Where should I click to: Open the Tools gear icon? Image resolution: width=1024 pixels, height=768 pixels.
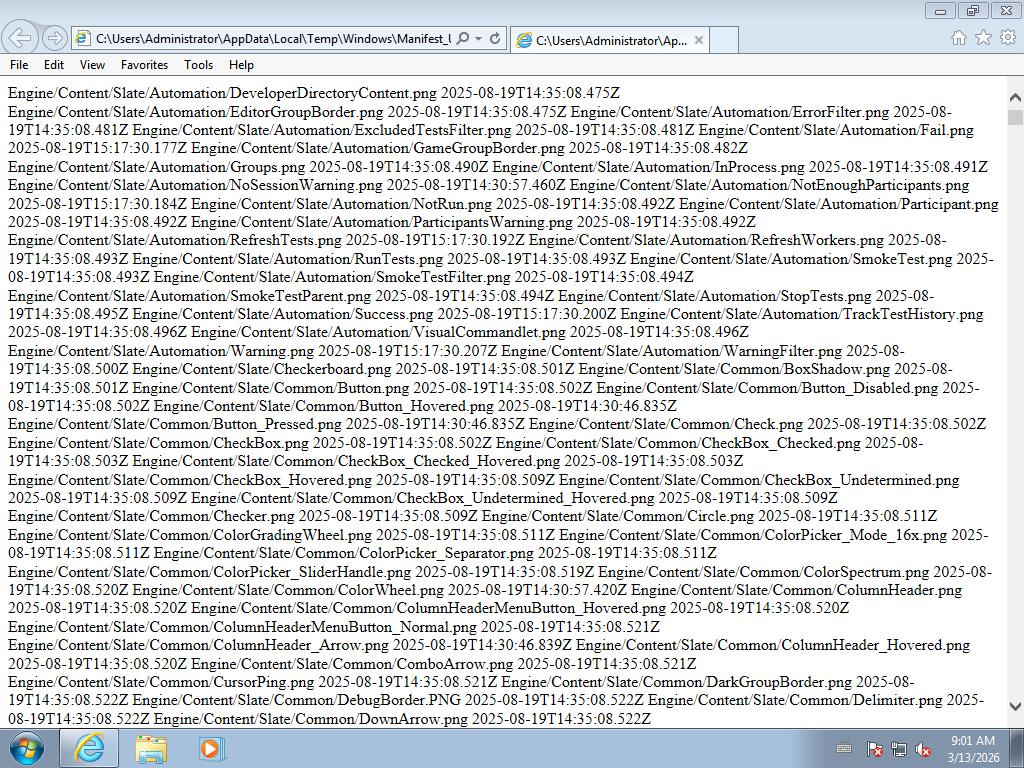point(1007,38)
